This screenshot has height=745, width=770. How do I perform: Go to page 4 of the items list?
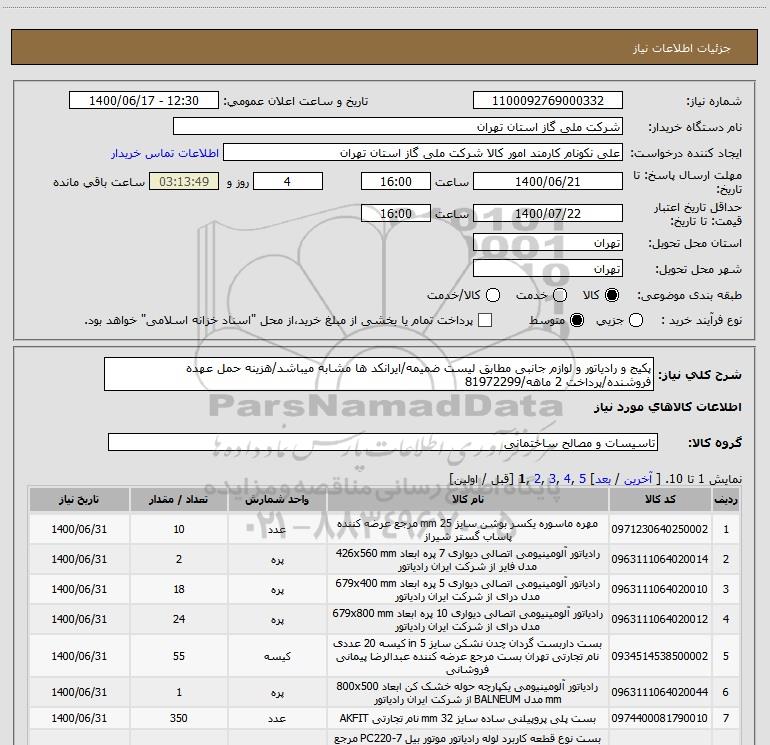click(567, 478)
